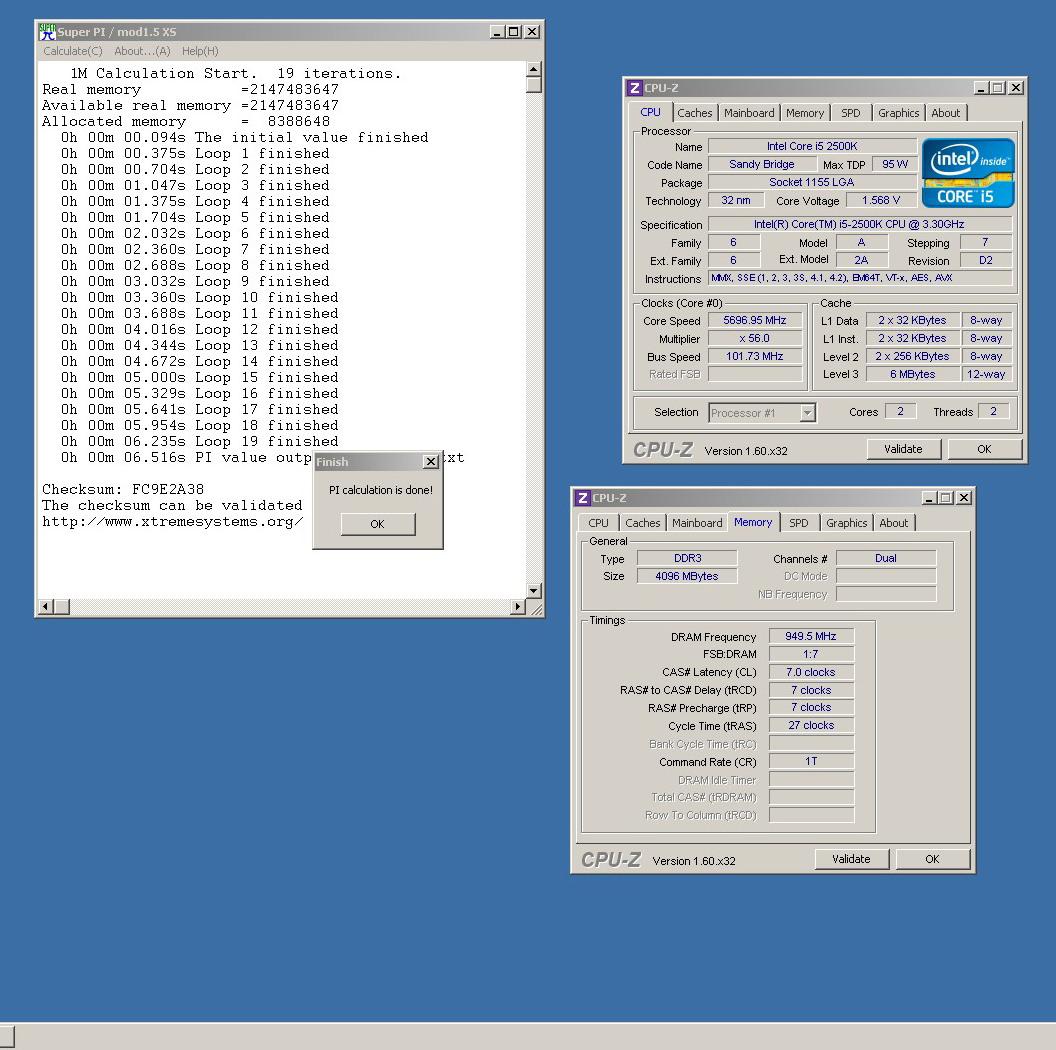The height and width of the screenshot is (1050, 1056).
Task: Minimize the upper CPU-Z window
Action: coord(981,88)
